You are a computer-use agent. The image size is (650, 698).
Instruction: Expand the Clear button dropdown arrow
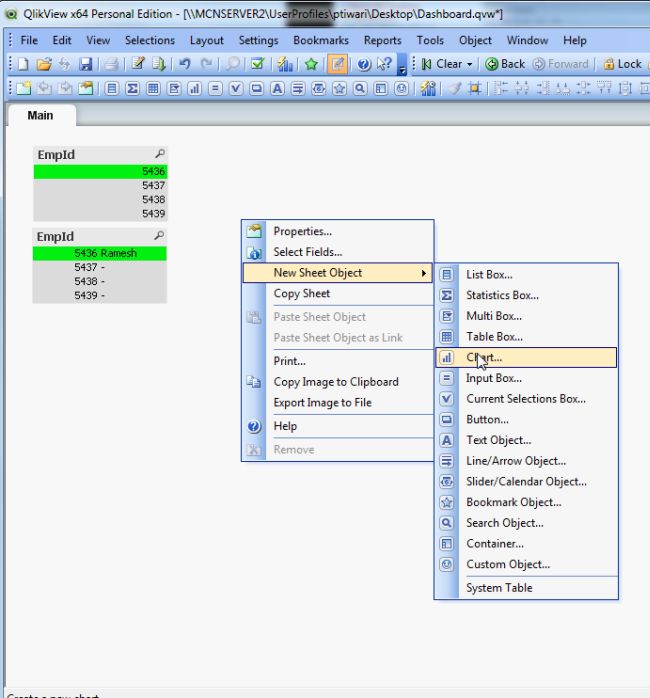tap(469, 65)
